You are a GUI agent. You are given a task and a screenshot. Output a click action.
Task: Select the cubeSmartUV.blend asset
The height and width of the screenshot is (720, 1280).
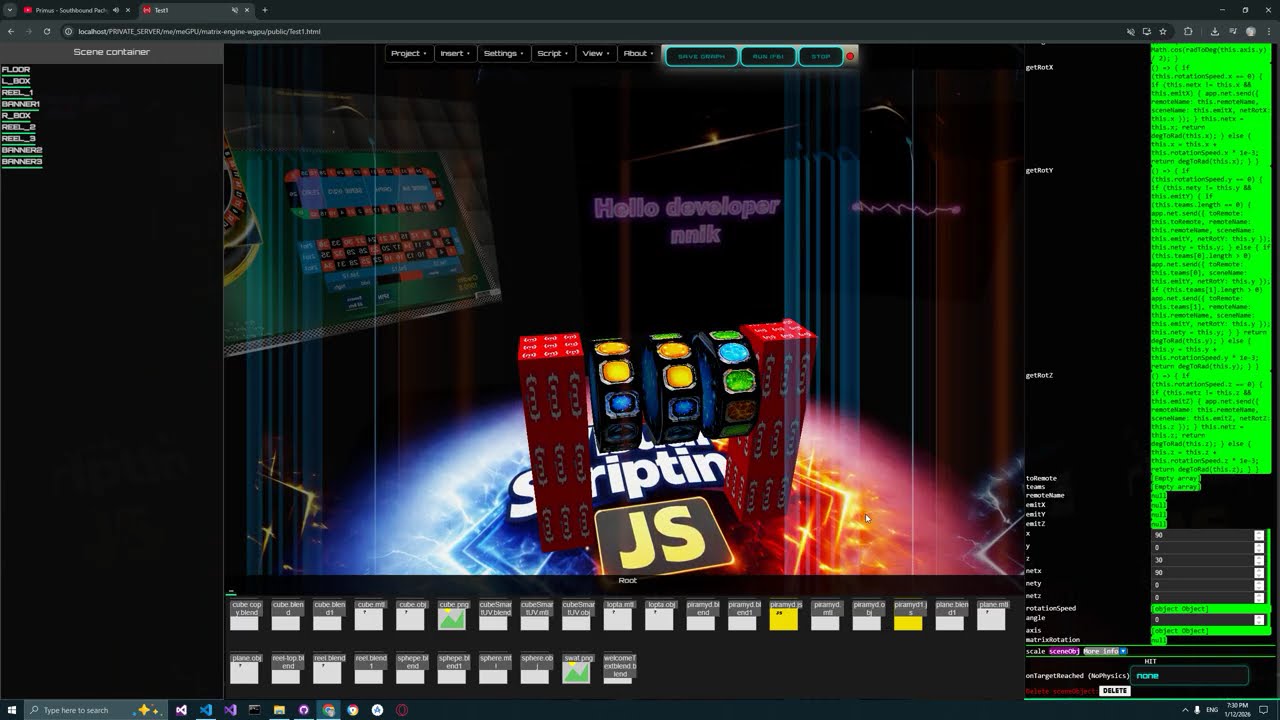(x=494, y=614)
